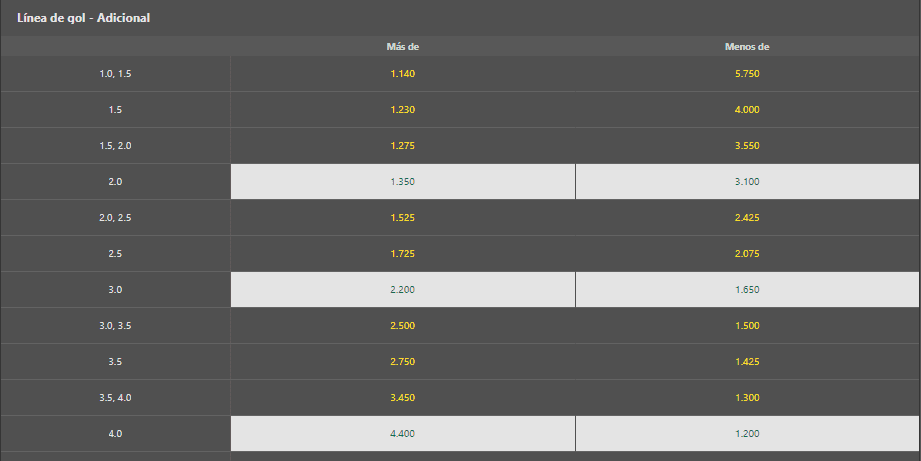Deselect highlighted Más de 2.200 odds
921x461 pixels.
[x=402, y=290]
